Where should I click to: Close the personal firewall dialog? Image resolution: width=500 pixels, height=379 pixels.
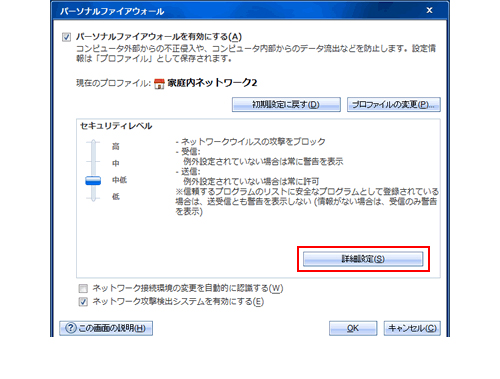[429, 11]
